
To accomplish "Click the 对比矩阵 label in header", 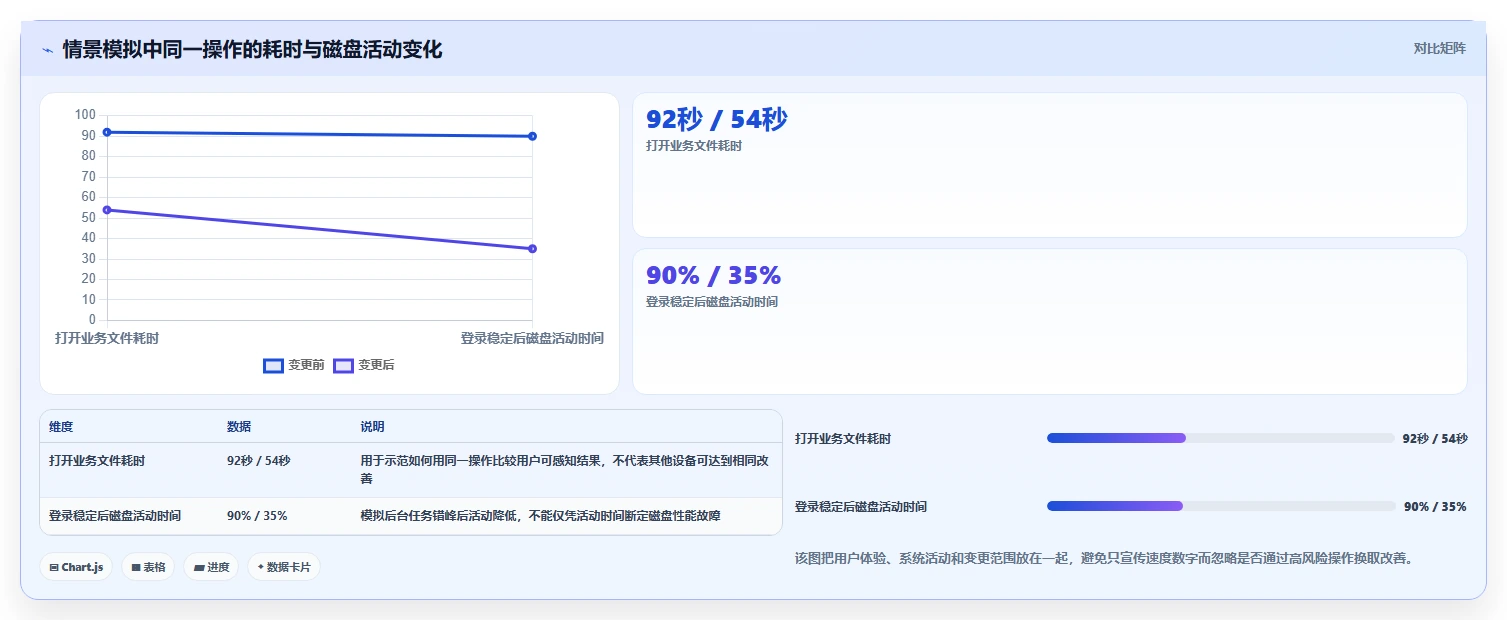I will coord(1439,49).
